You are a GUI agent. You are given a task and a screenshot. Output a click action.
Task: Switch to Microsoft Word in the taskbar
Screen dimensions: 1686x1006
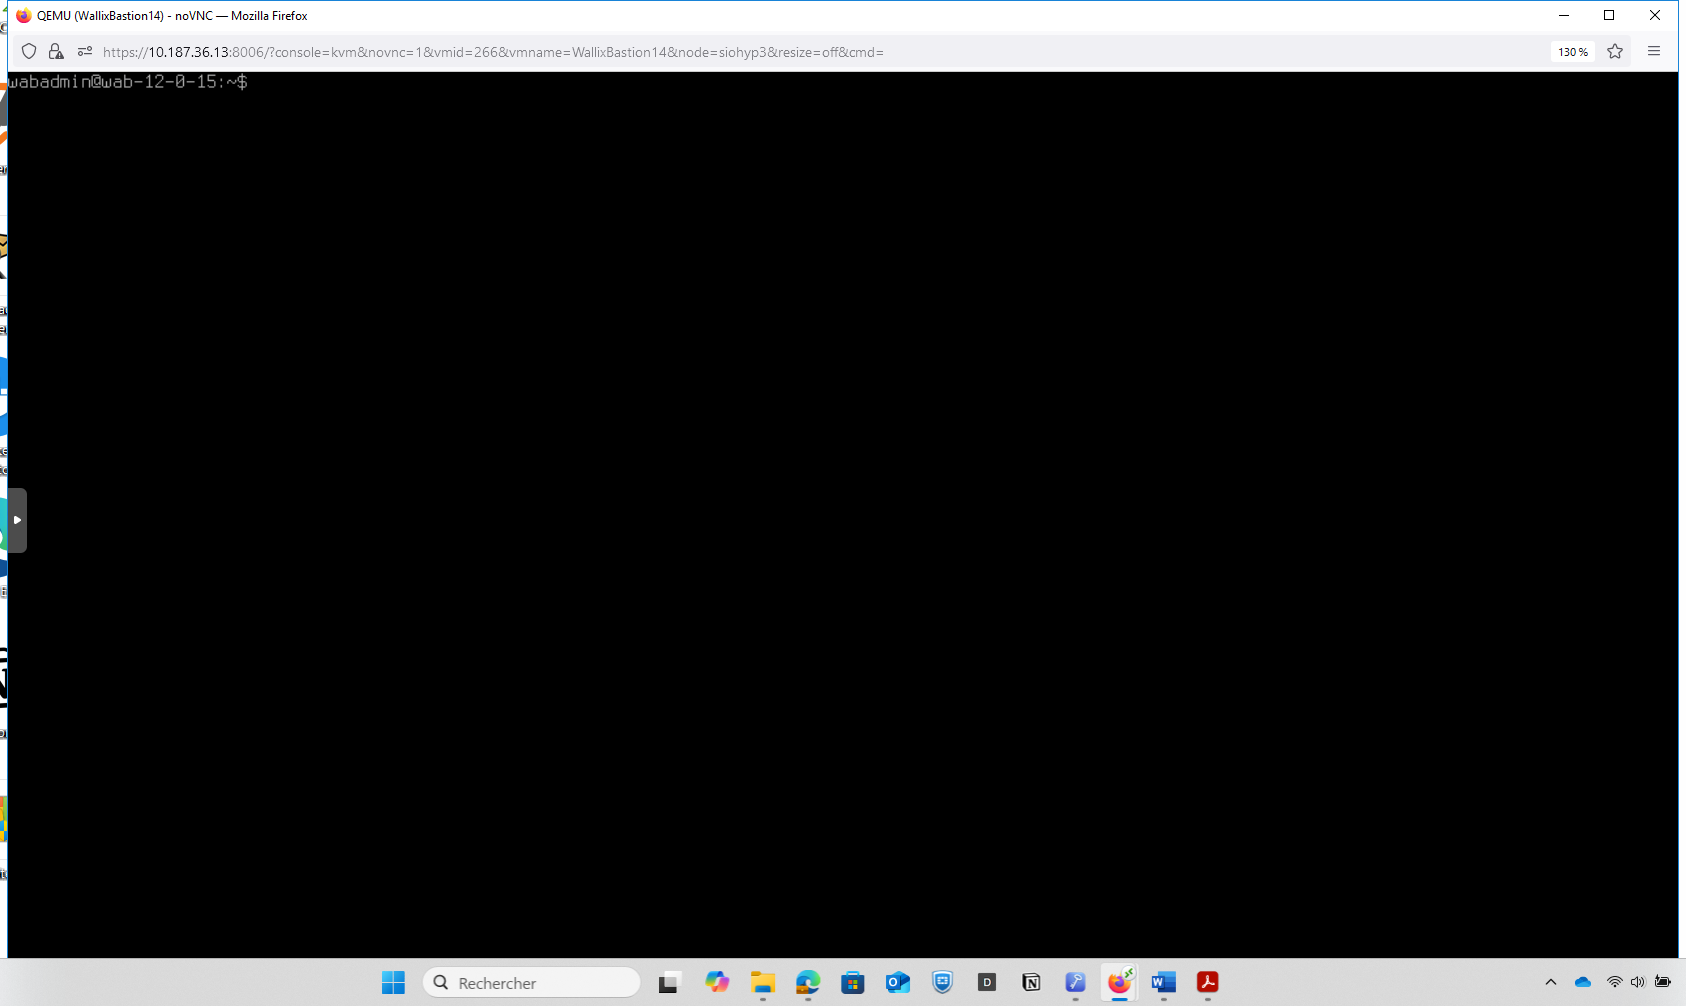(1163, 983)
